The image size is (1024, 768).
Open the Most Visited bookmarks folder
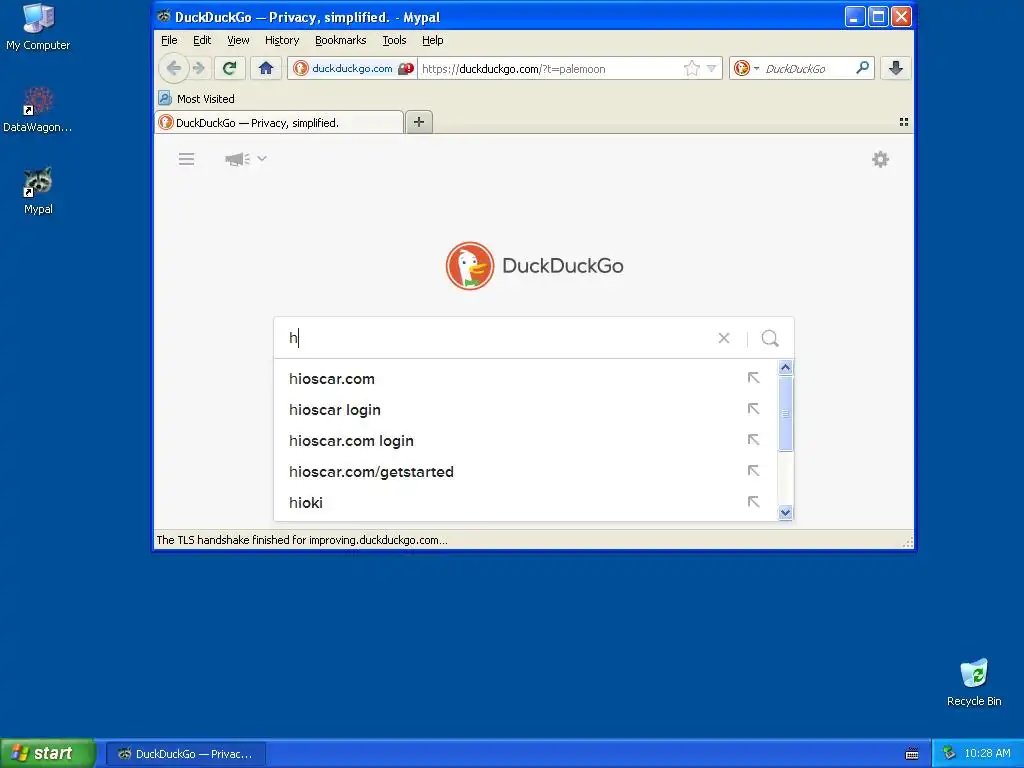[197, 99]
